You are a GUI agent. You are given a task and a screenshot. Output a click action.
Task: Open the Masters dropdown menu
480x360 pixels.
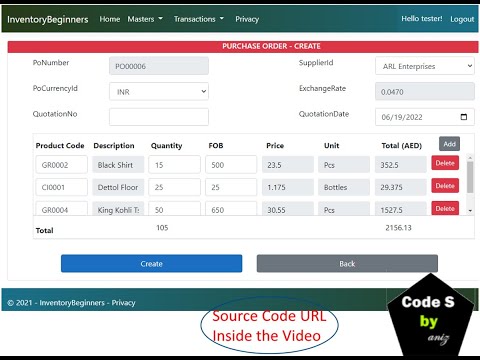[145, 19]
